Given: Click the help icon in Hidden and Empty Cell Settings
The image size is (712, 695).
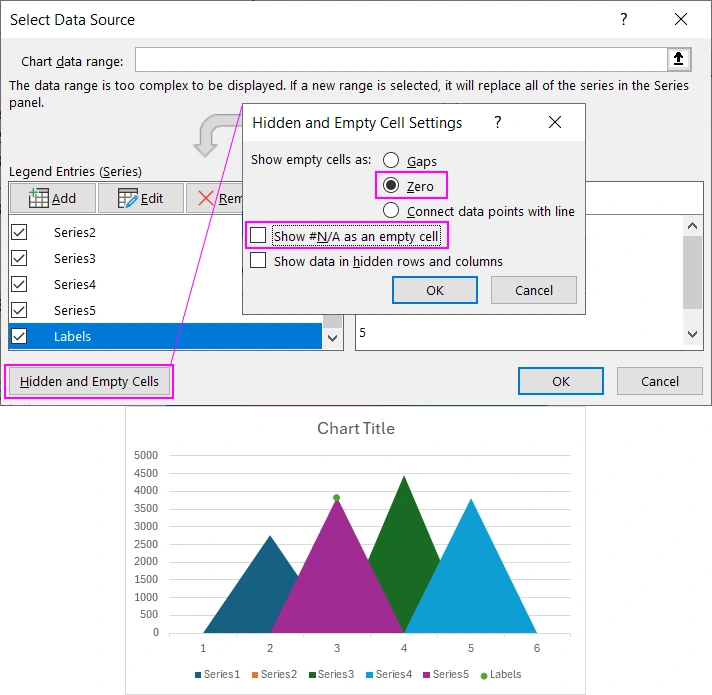Looking at the screenshot, I should click(497, 122).
